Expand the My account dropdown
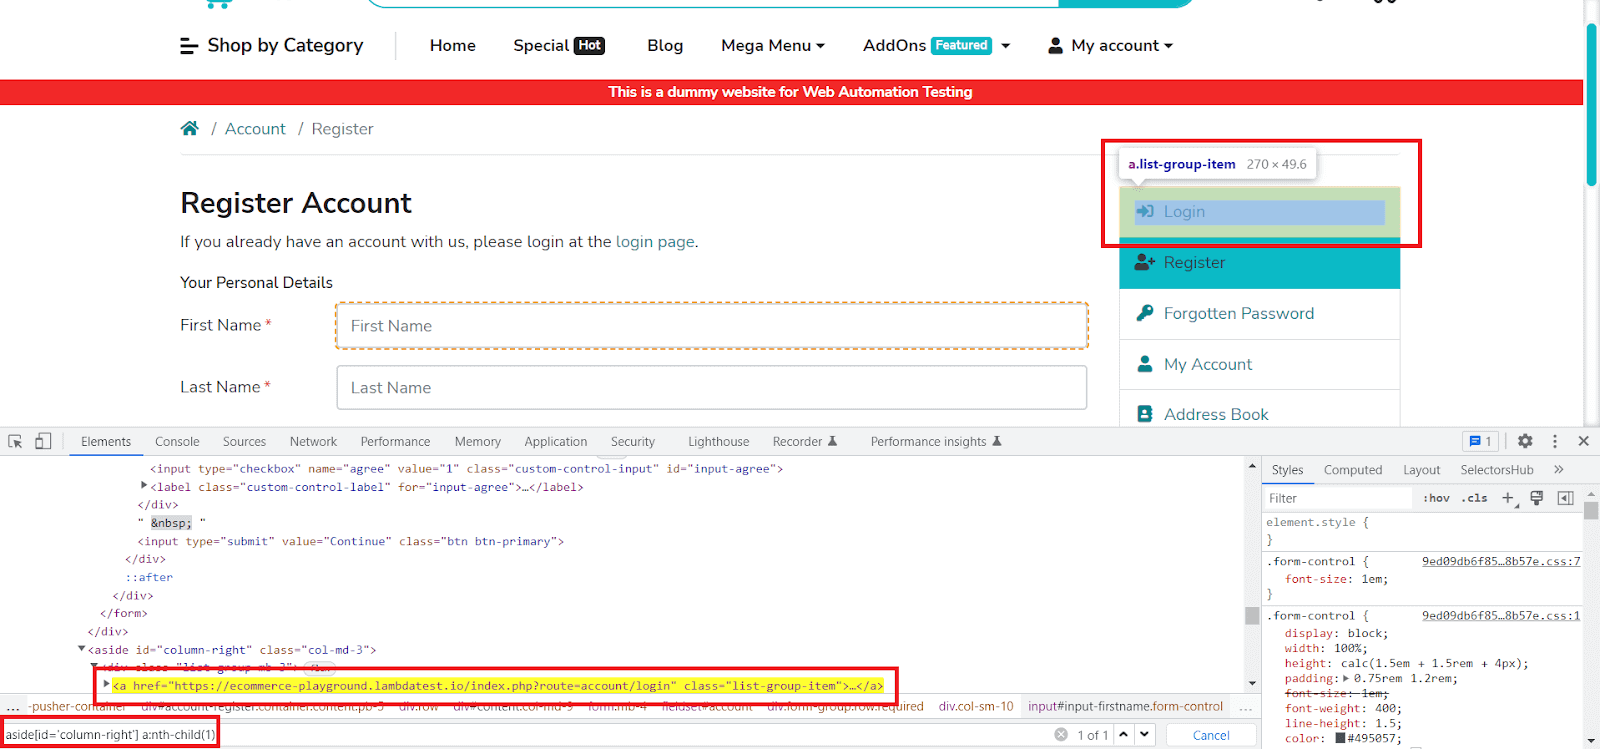 (1111, 46)
